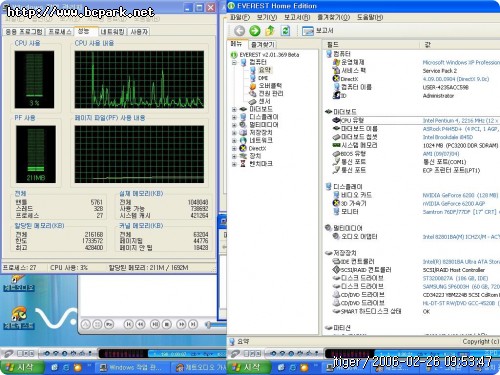The width and height of the screenshot is (500, 375).
Task: Expand the 멀티미디어 tree node
Action: [x=234, y=125]
